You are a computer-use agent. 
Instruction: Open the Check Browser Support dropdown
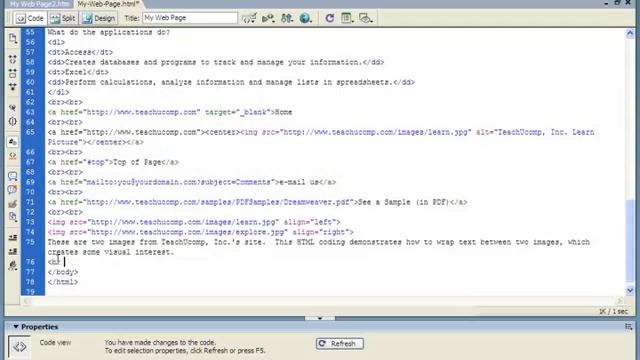pyautogui.click(x=249, y=18)
